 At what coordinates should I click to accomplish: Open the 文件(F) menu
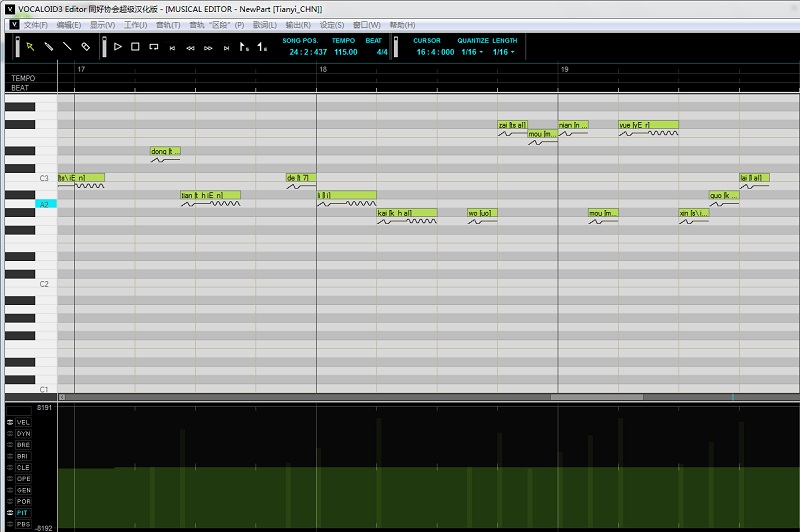(35, 24)
